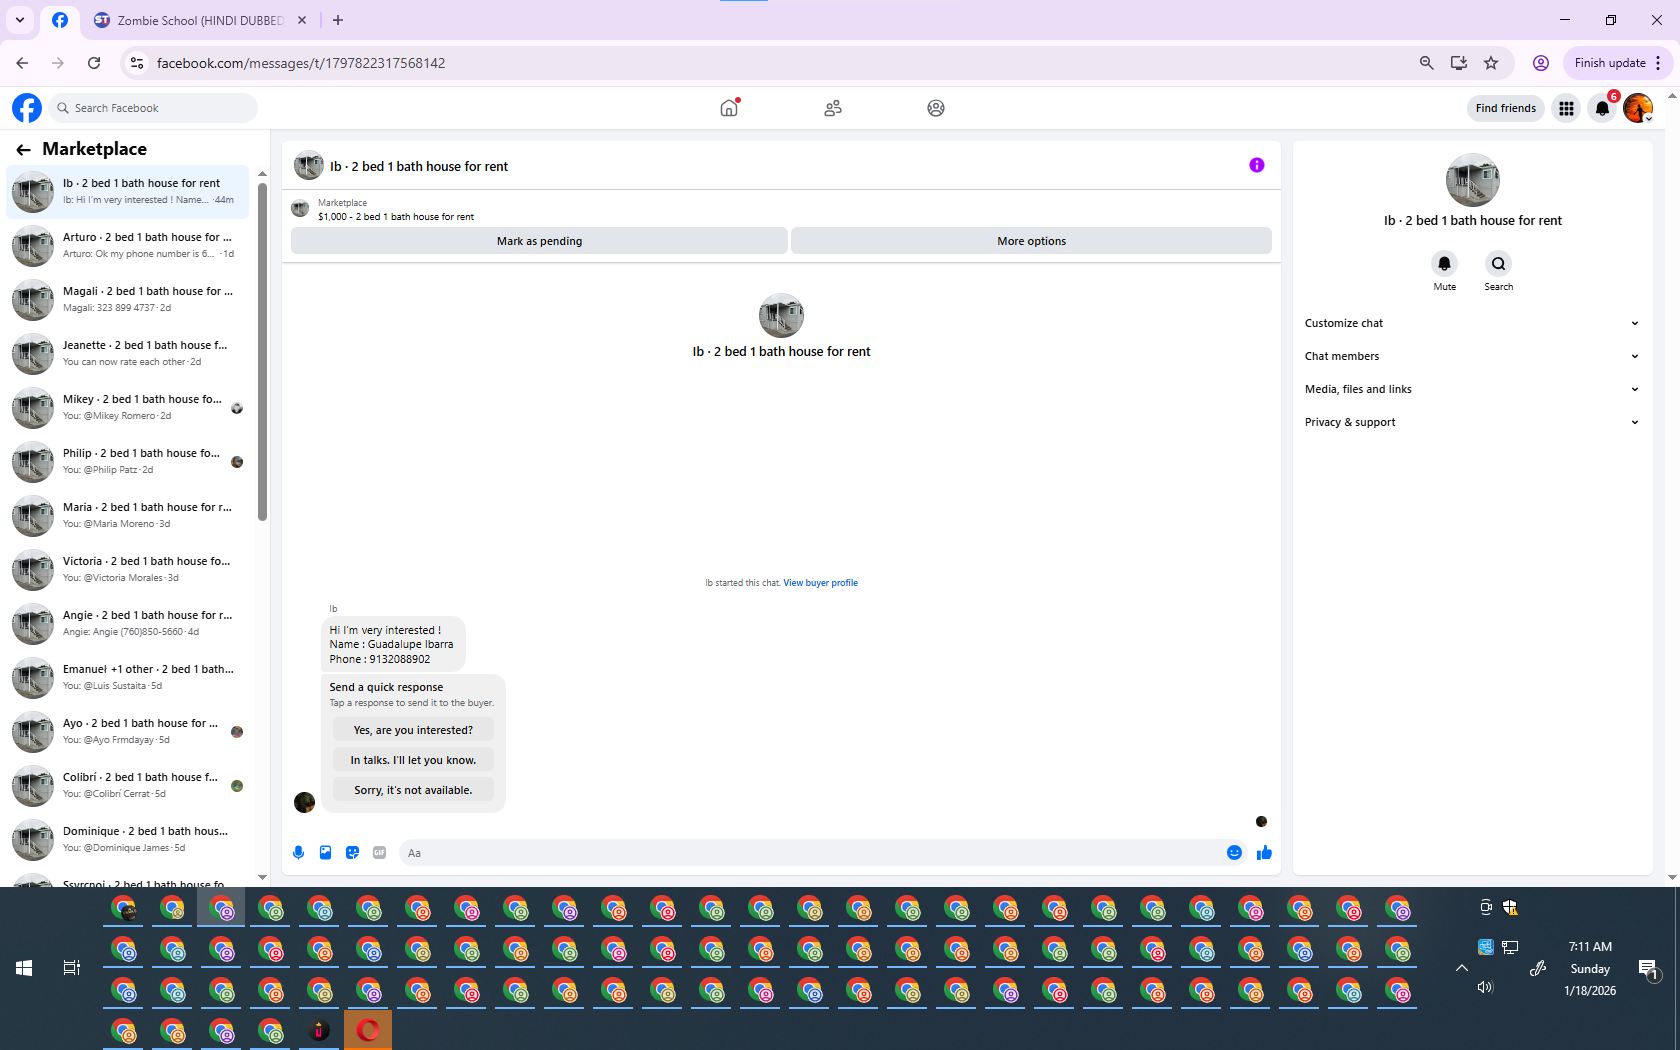This screenshot has width=1680, height=1050.
Task: Send quick reply 'Yes, are you interested?'
Action: point(413,730)
